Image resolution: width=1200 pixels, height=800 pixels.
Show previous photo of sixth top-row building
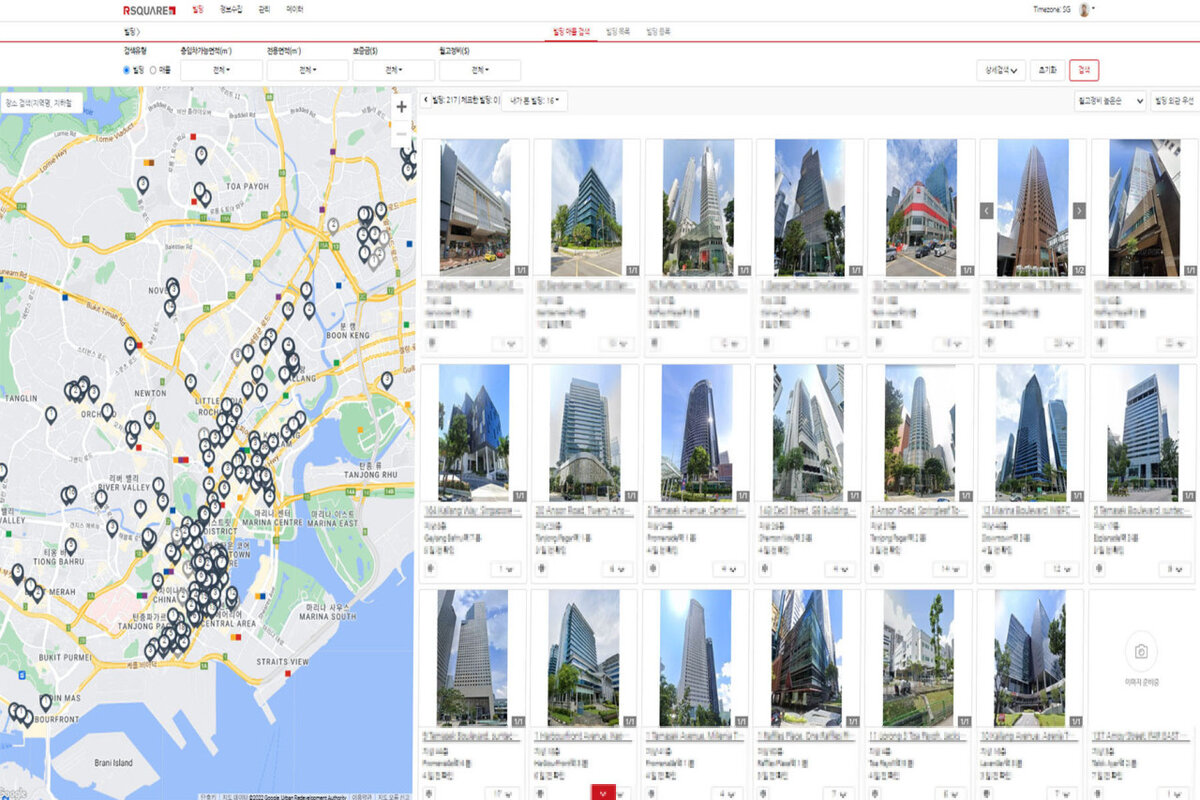986,210
